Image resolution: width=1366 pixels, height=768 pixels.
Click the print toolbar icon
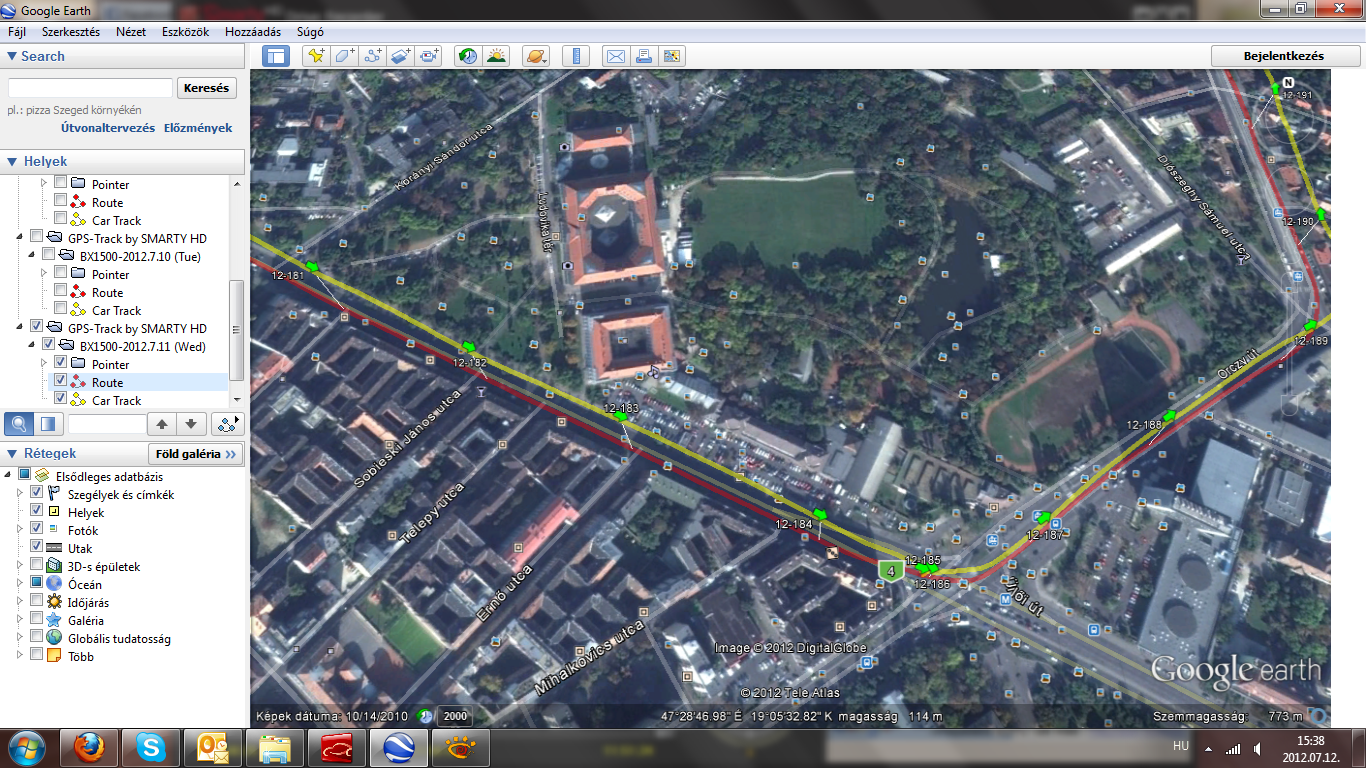tap(644, 56)
